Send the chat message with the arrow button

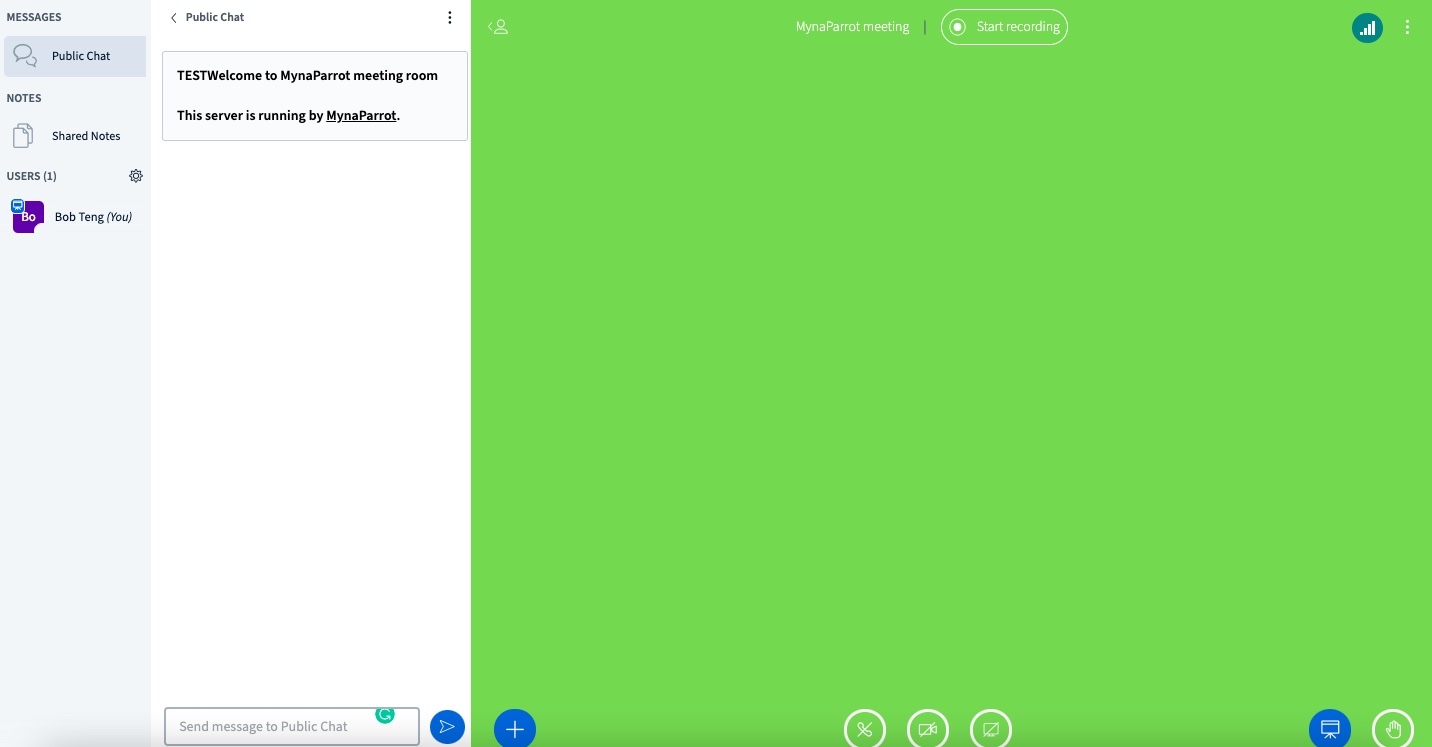tap(447, 727)
